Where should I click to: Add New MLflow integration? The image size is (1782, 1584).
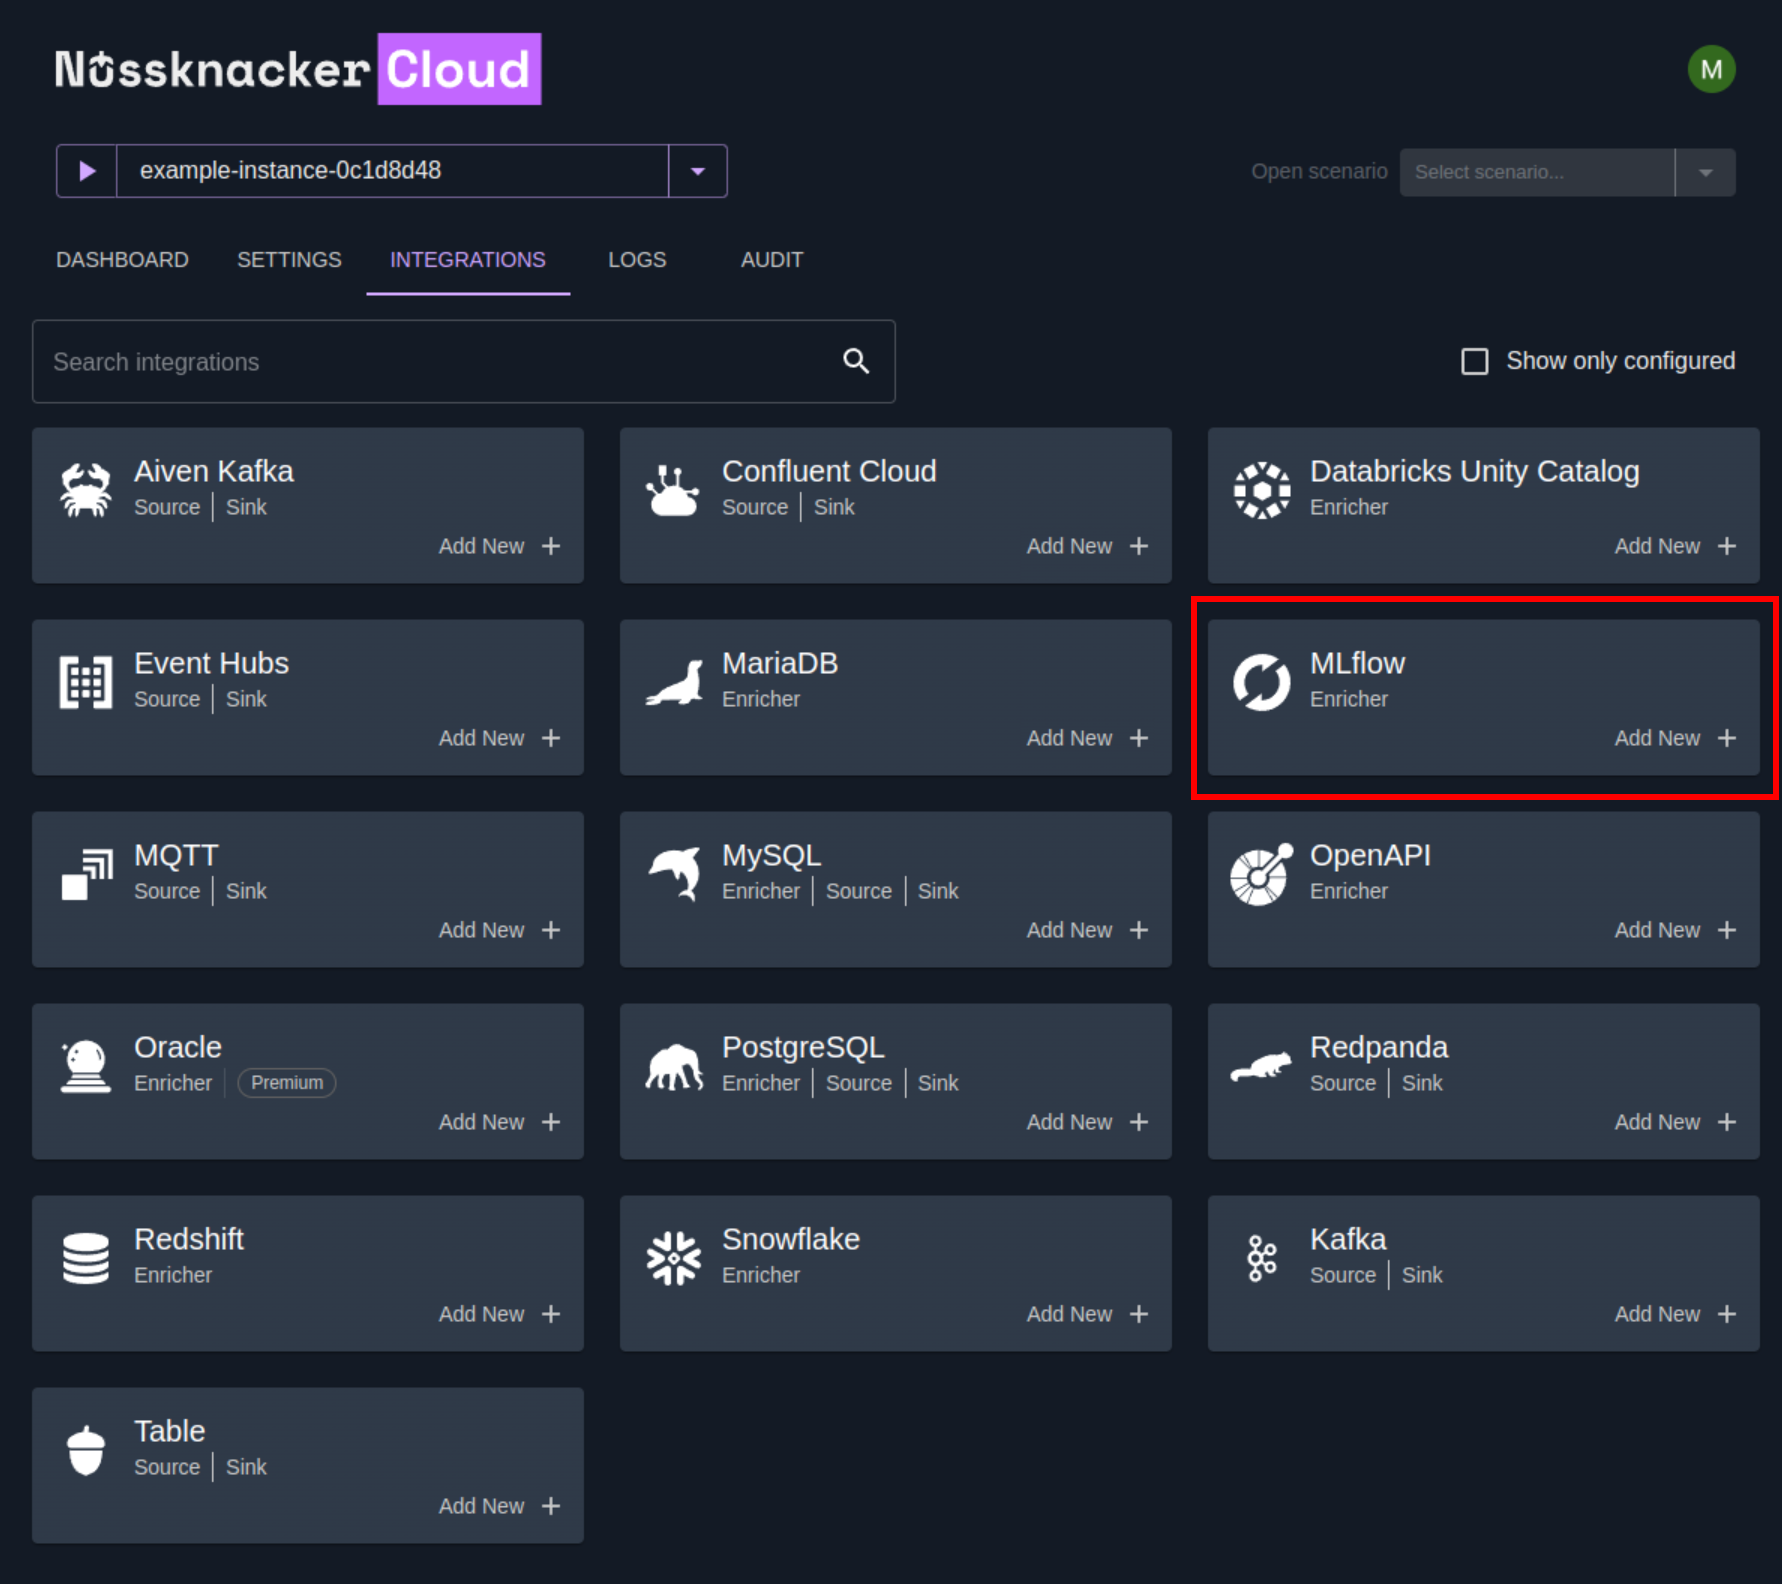[x=1675, y=738]
